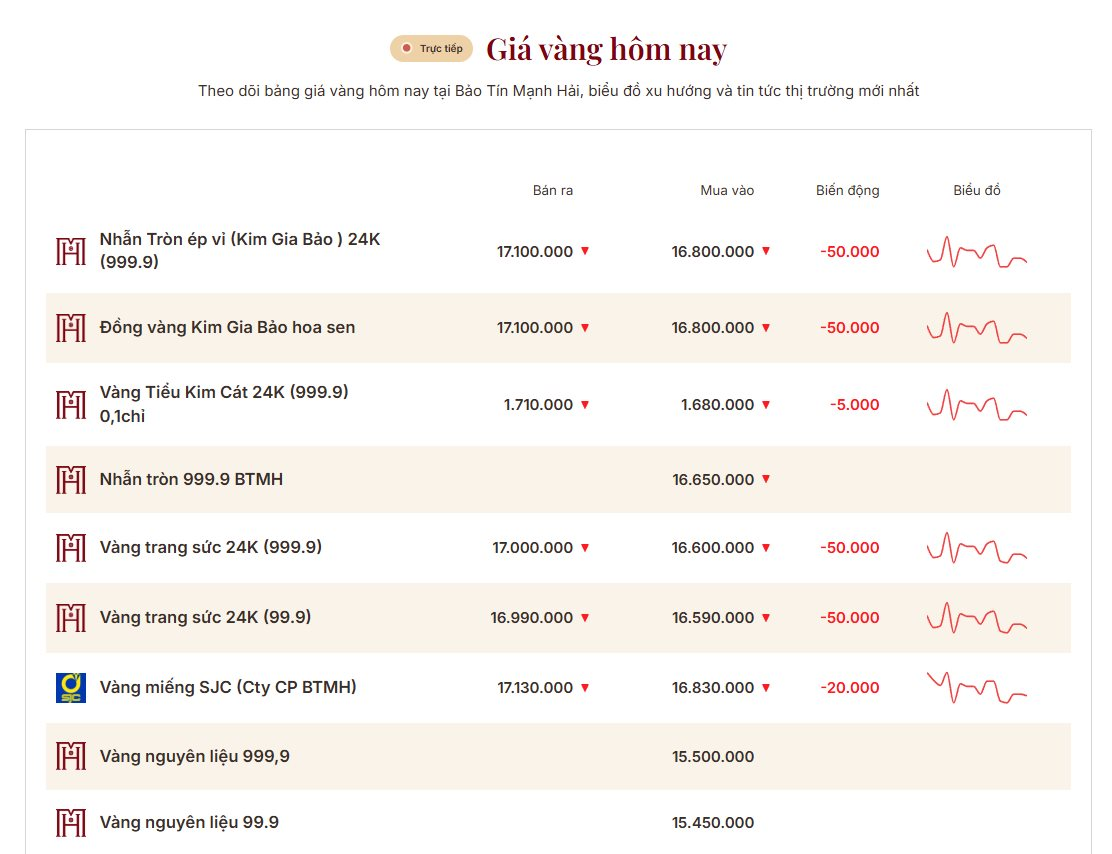Click the BTMH icon next to Vàng Tiểu Kim Cát

point(70,404)
